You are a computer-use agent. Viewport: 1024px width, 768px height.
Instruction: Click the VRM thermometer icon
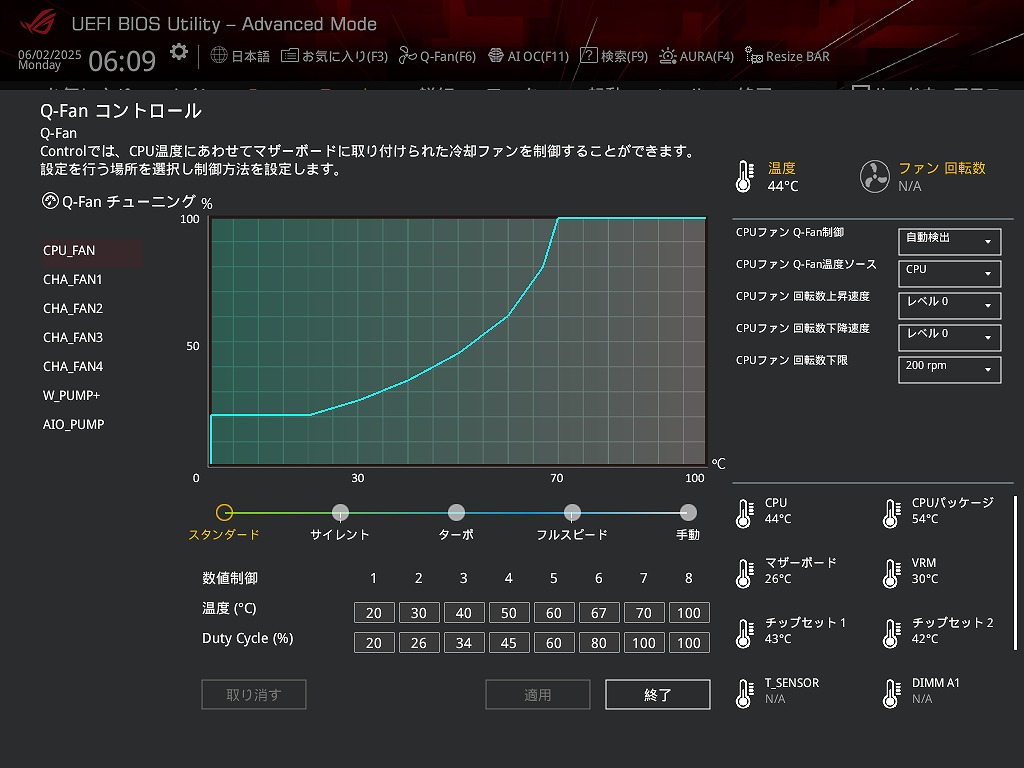pyautogui.click(x=891, y=574)
